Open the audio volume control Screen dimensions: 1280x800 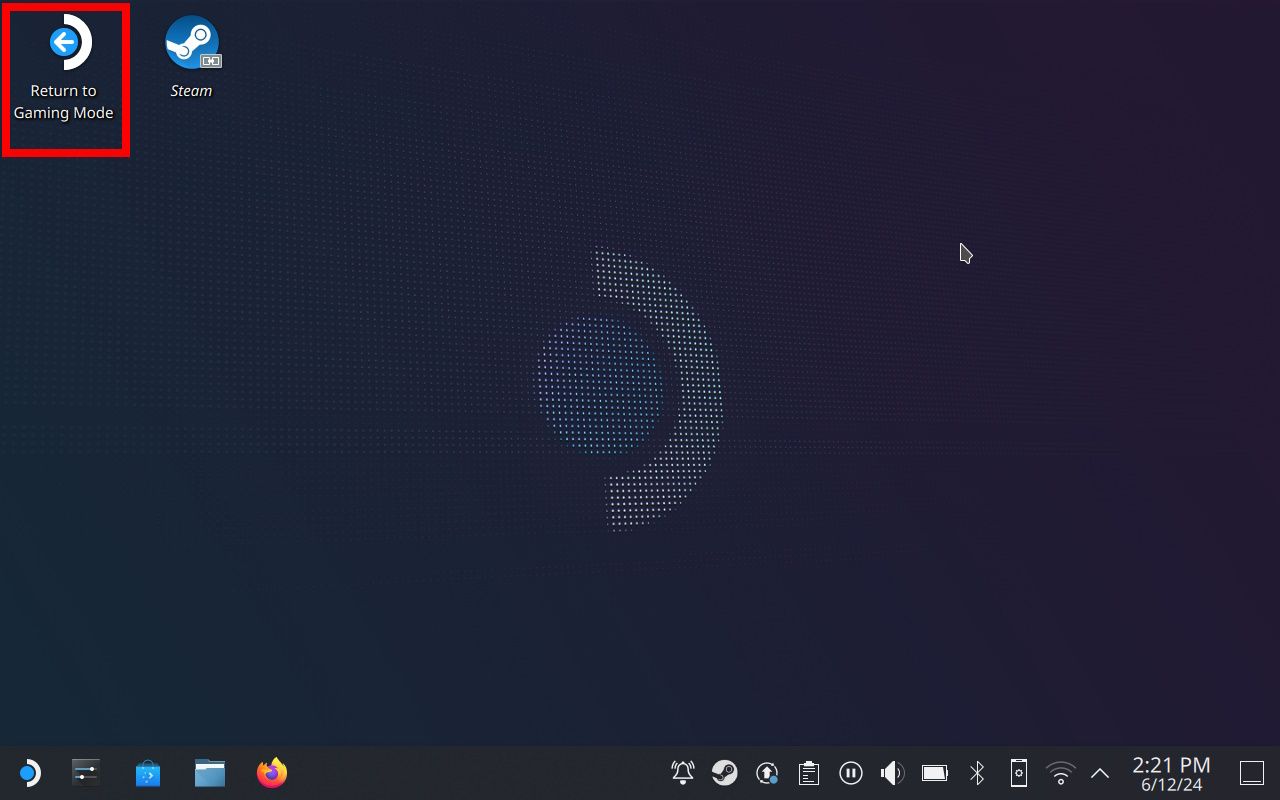pos(891,772)
